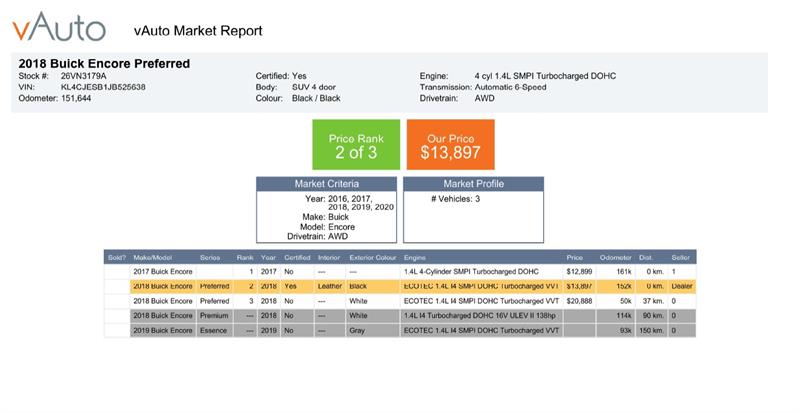This screenshot has width=800, height=413.
Task: Click the 'Sold?' column header
Action: coord(117,258)
